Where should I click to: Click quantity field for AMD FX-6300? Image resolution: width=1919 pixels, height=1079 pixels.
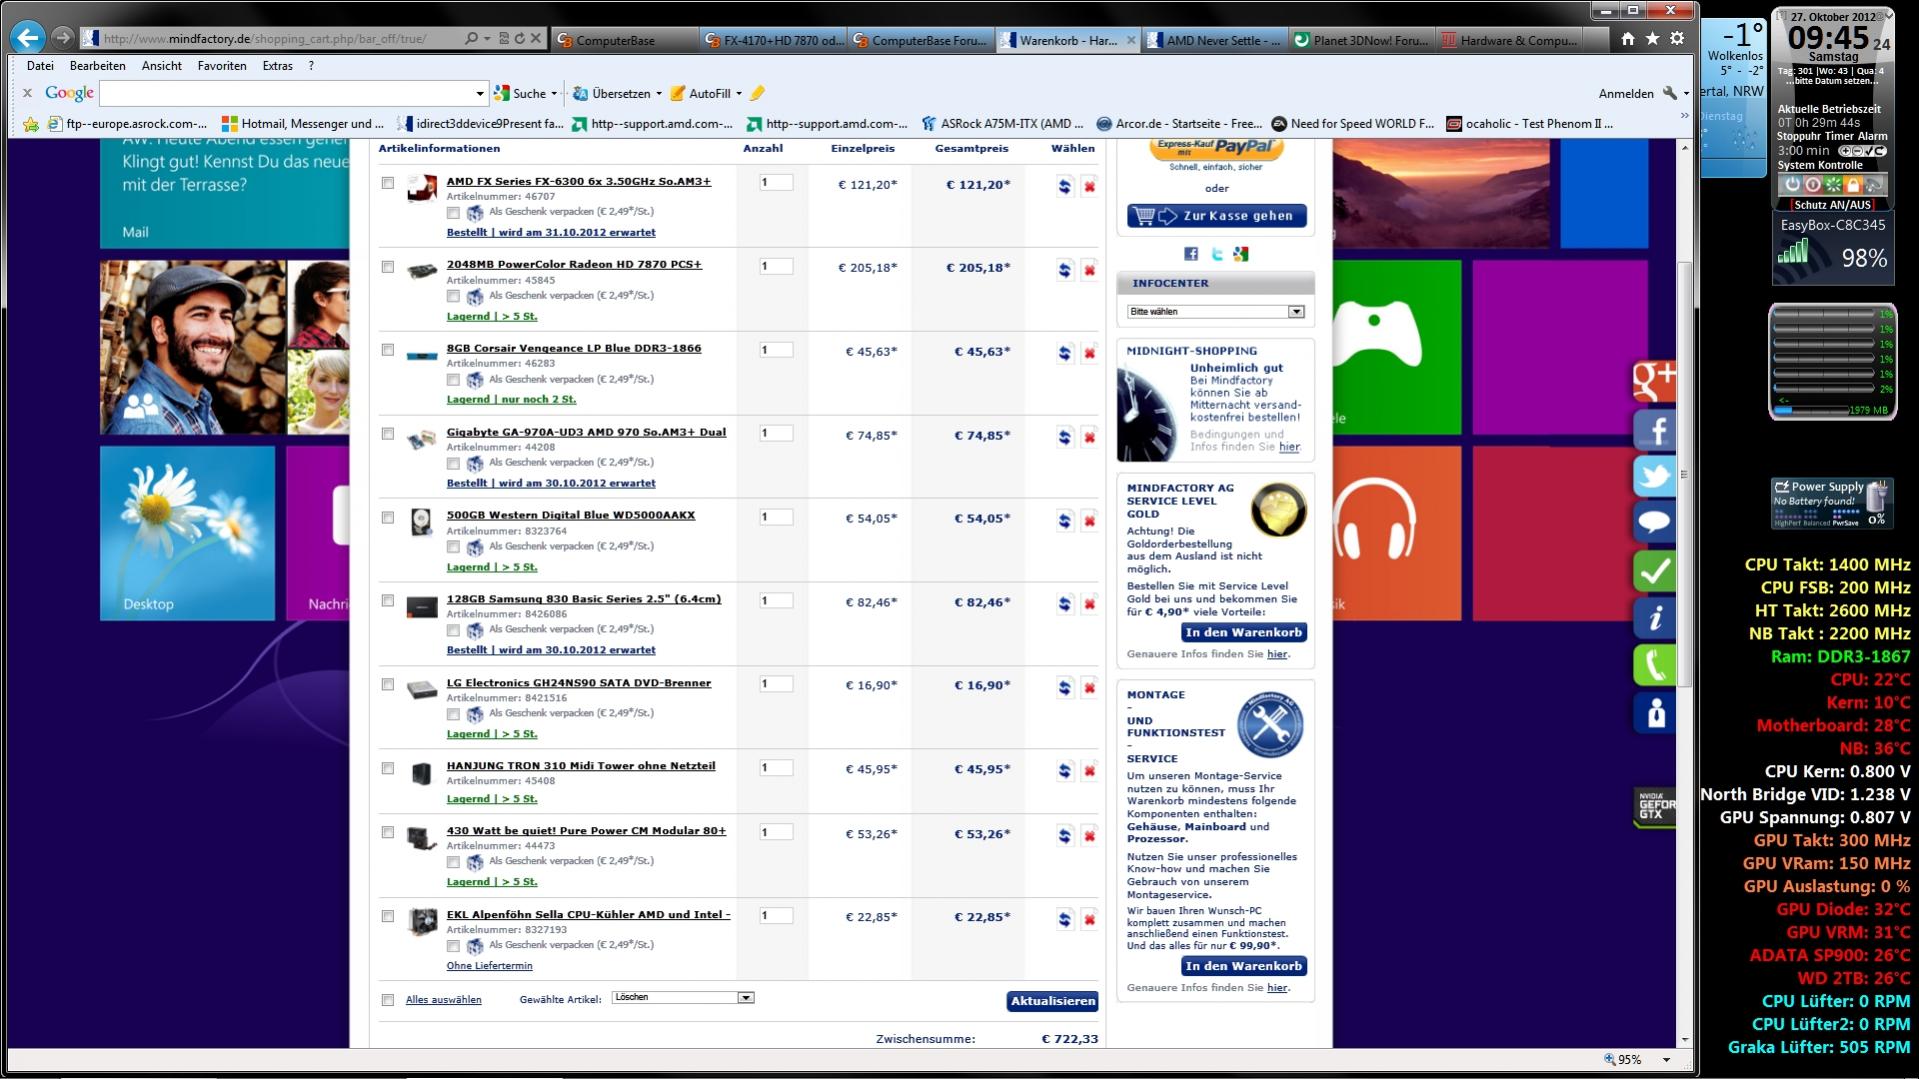coord(776,183)
